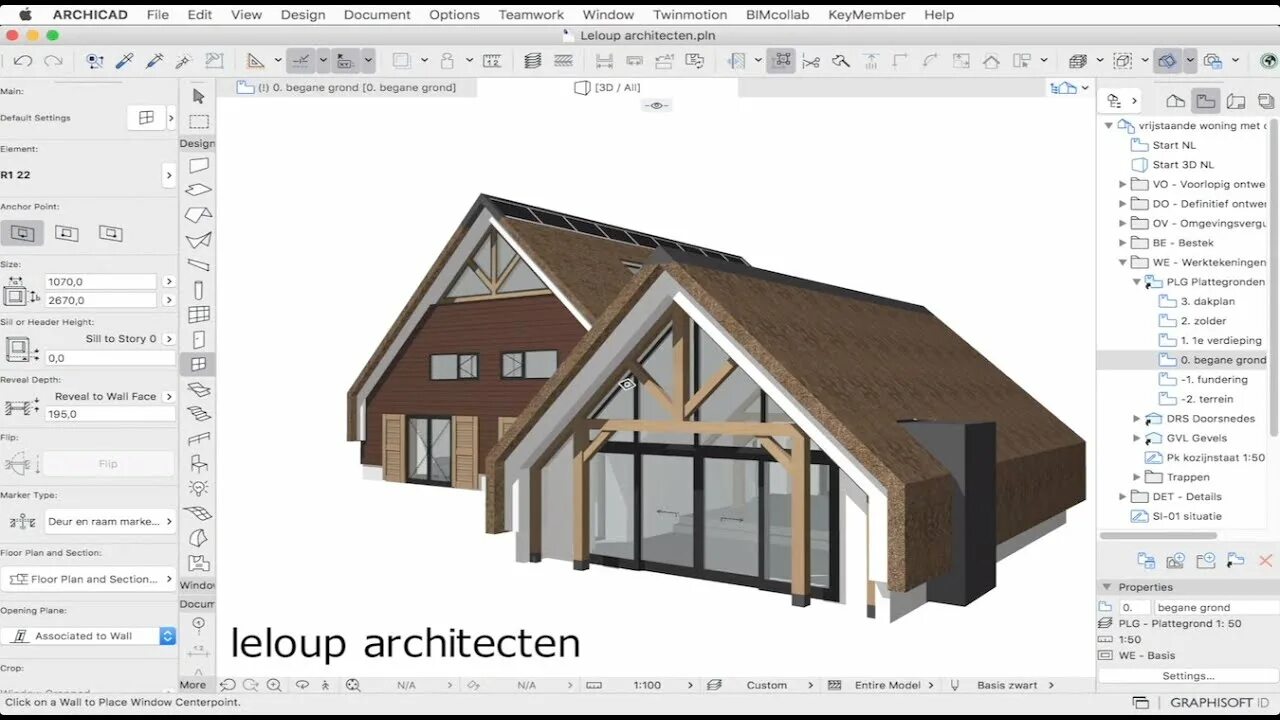Expand the DO - Definitief ontwerp folder
Image resolution: width=1280 pixels, height=720 pixels.
tap(1123, 204)
